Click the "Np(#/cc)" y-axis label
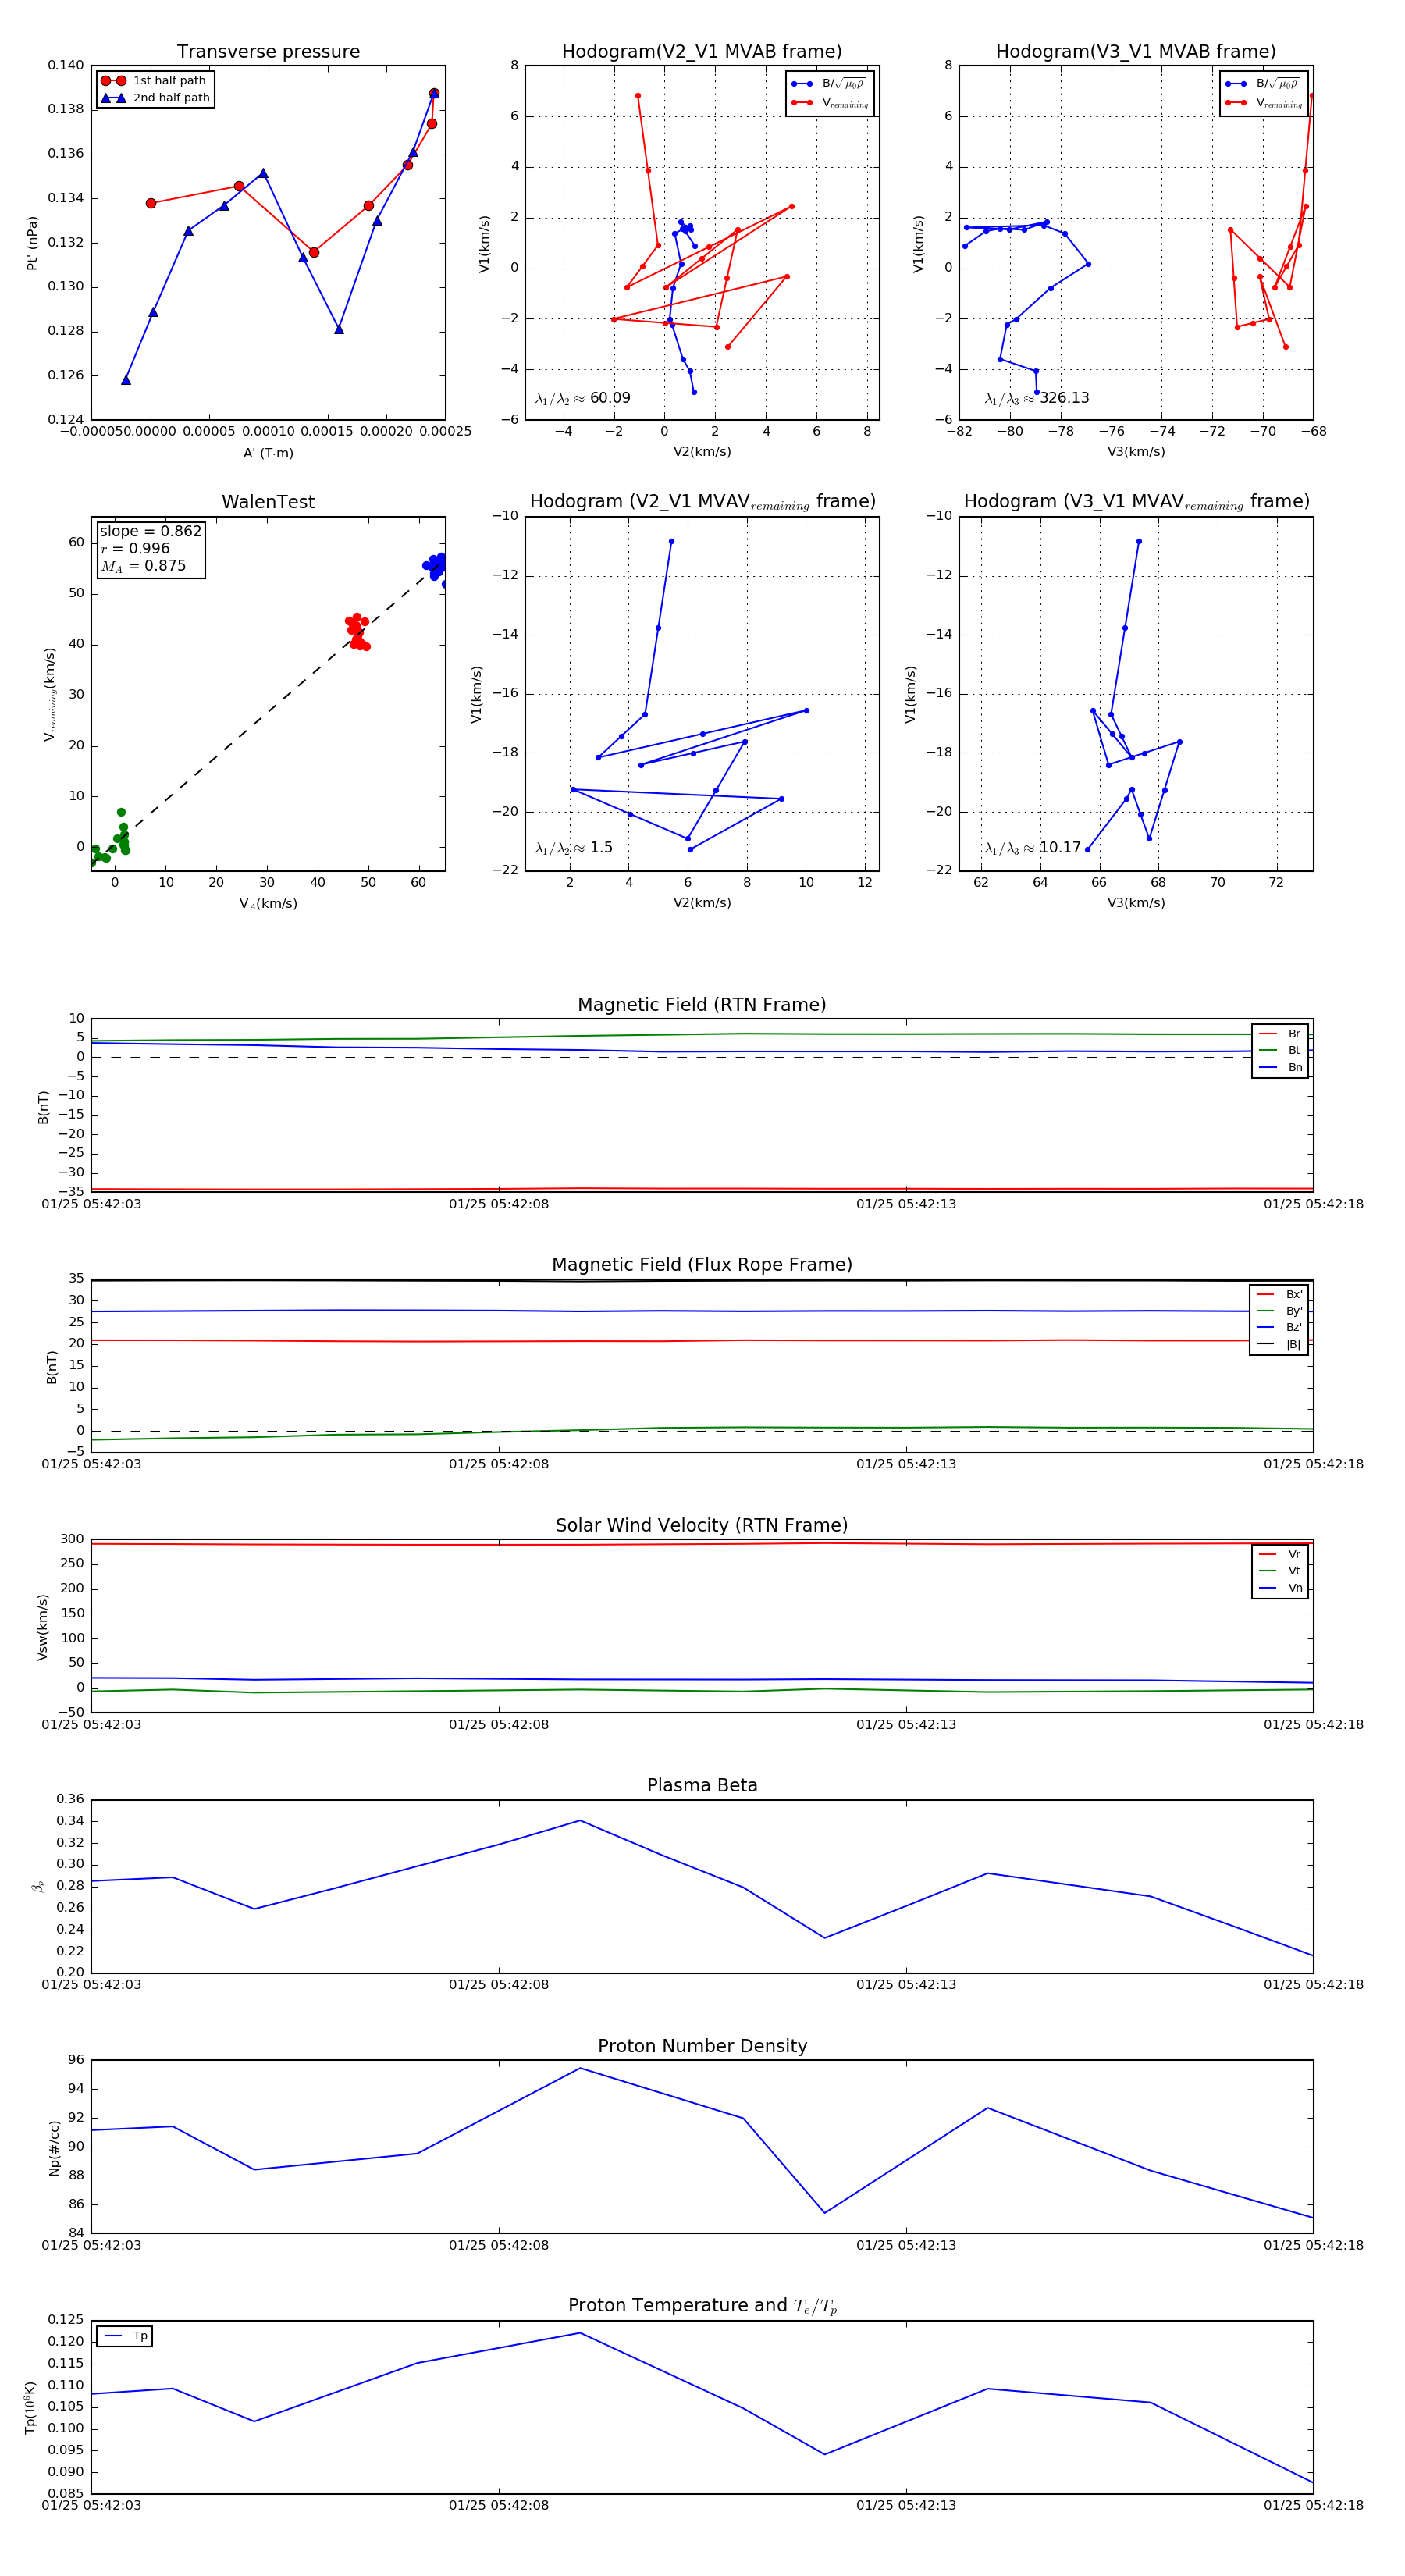The width and height of the screenshot is (1405, 2576). 54,2148
